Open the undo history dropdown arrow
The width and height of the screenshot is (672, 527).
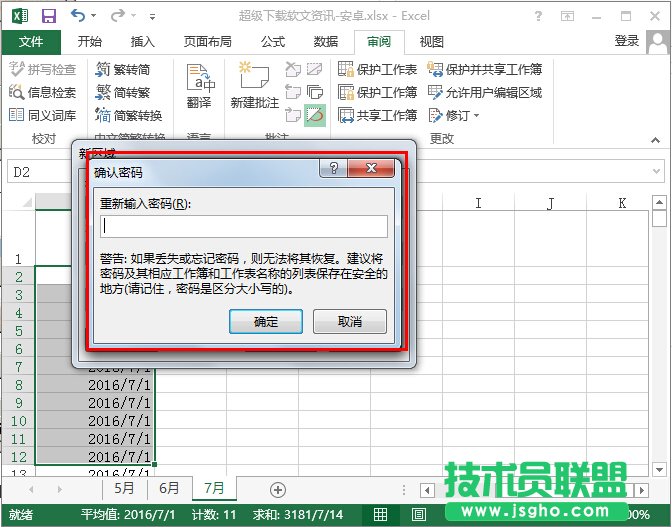(97, 16)
